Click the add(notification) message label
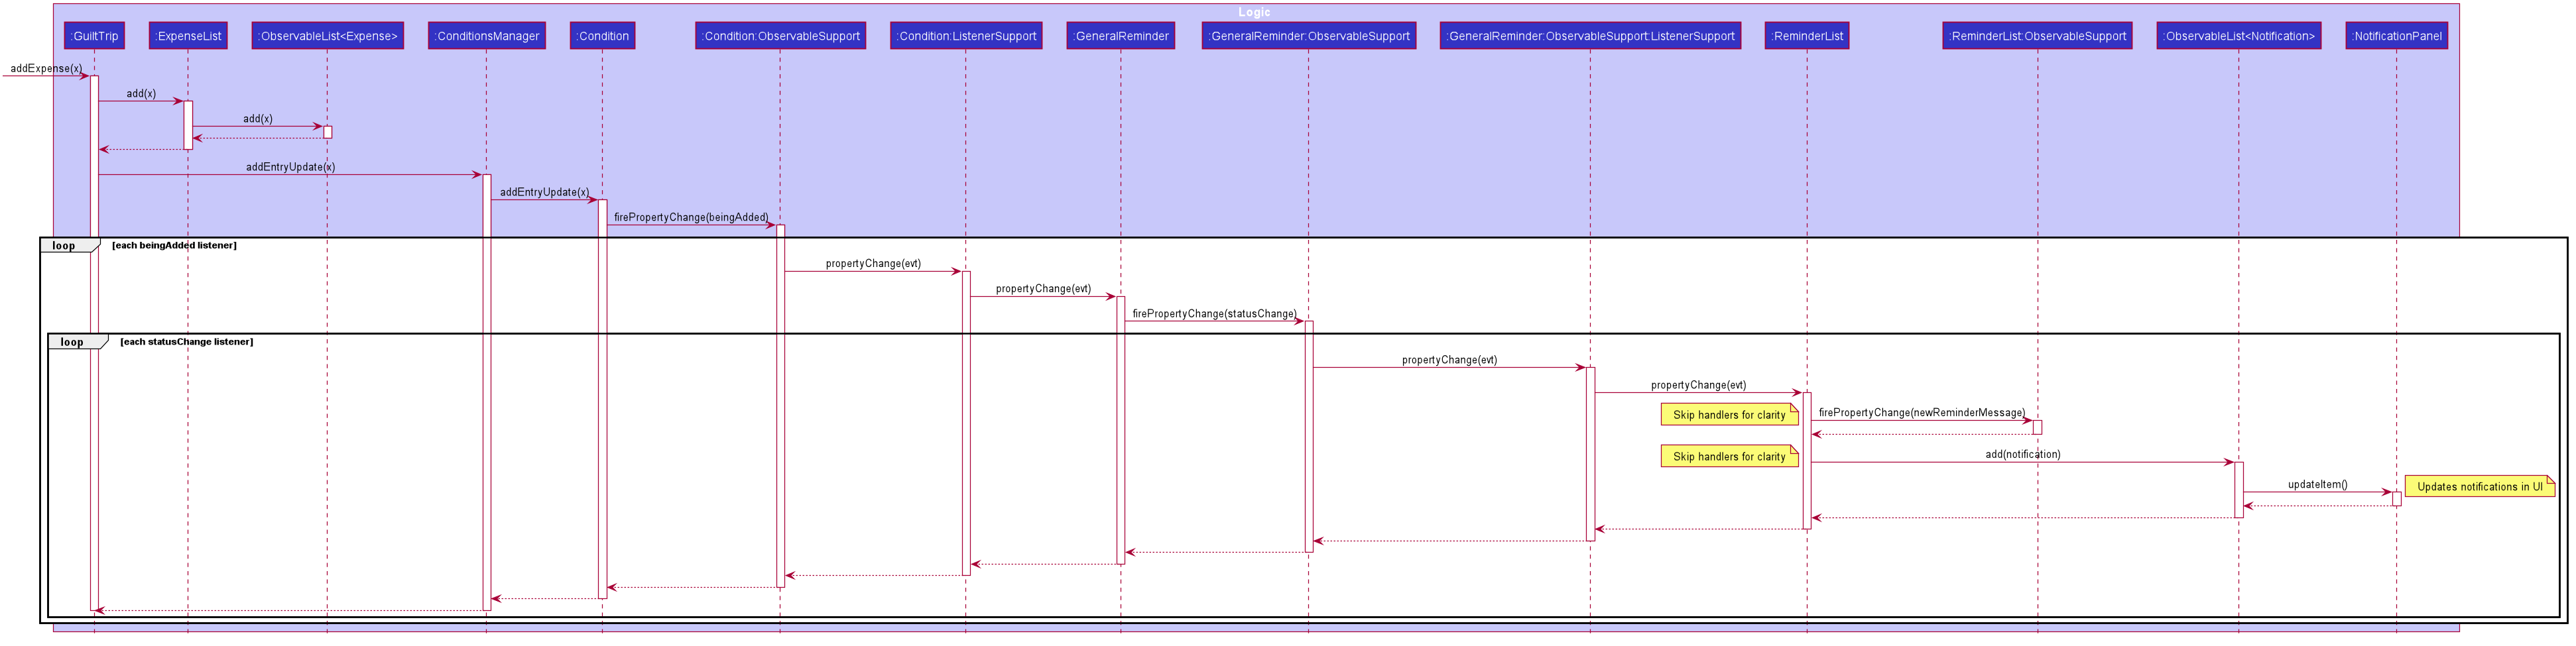 [2023, 454]
